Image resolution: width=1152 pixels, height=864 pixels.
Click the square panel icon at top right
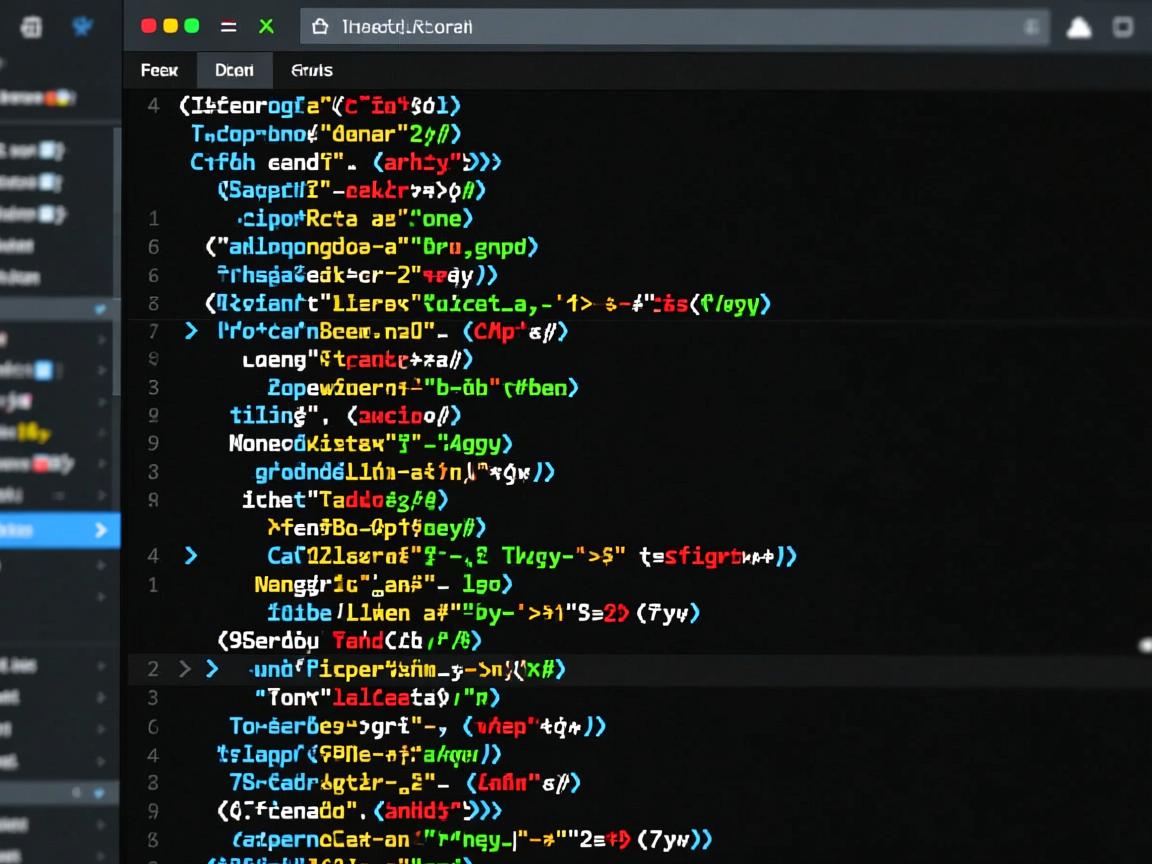tap(1123, 27)
